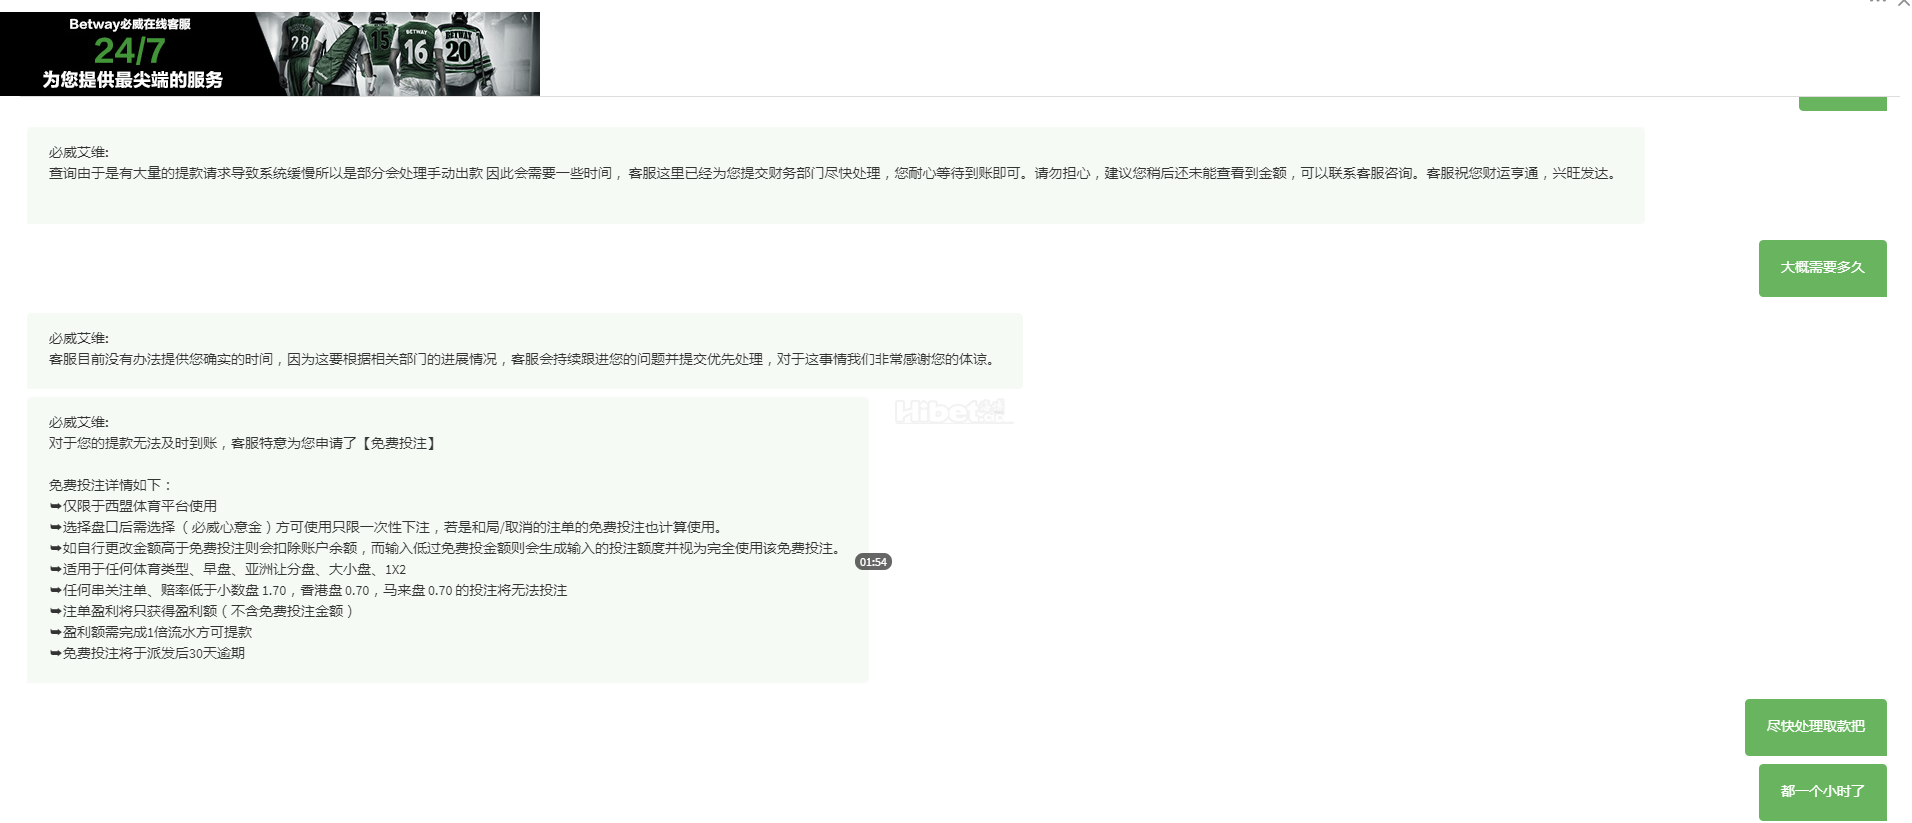Viewport: 1912px width, 823px height.
Task: Click the Betway 24/7 support banner
Action: pyautogui.click(x=269, y=54)
